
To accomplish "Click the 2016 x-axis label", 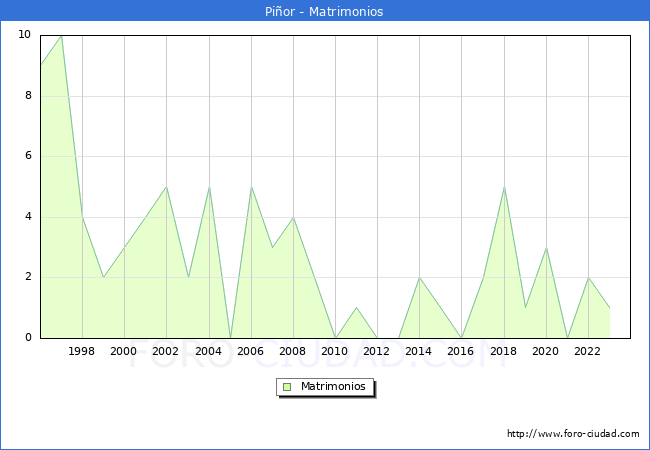I will coord(461,351).
